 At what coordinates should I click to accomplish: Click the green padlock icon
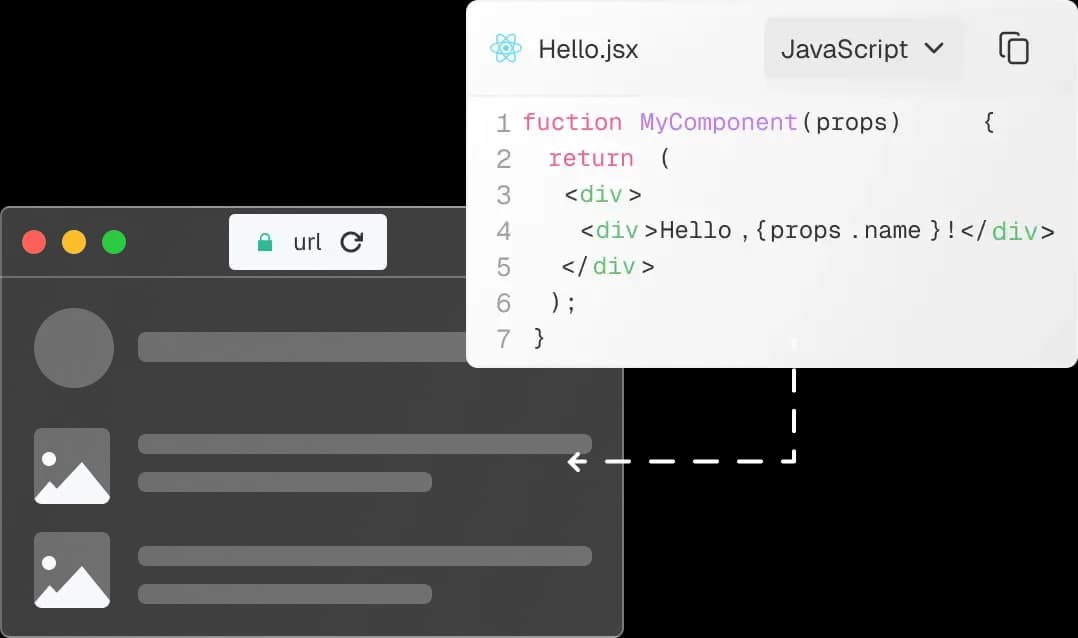tap(265, 242)
